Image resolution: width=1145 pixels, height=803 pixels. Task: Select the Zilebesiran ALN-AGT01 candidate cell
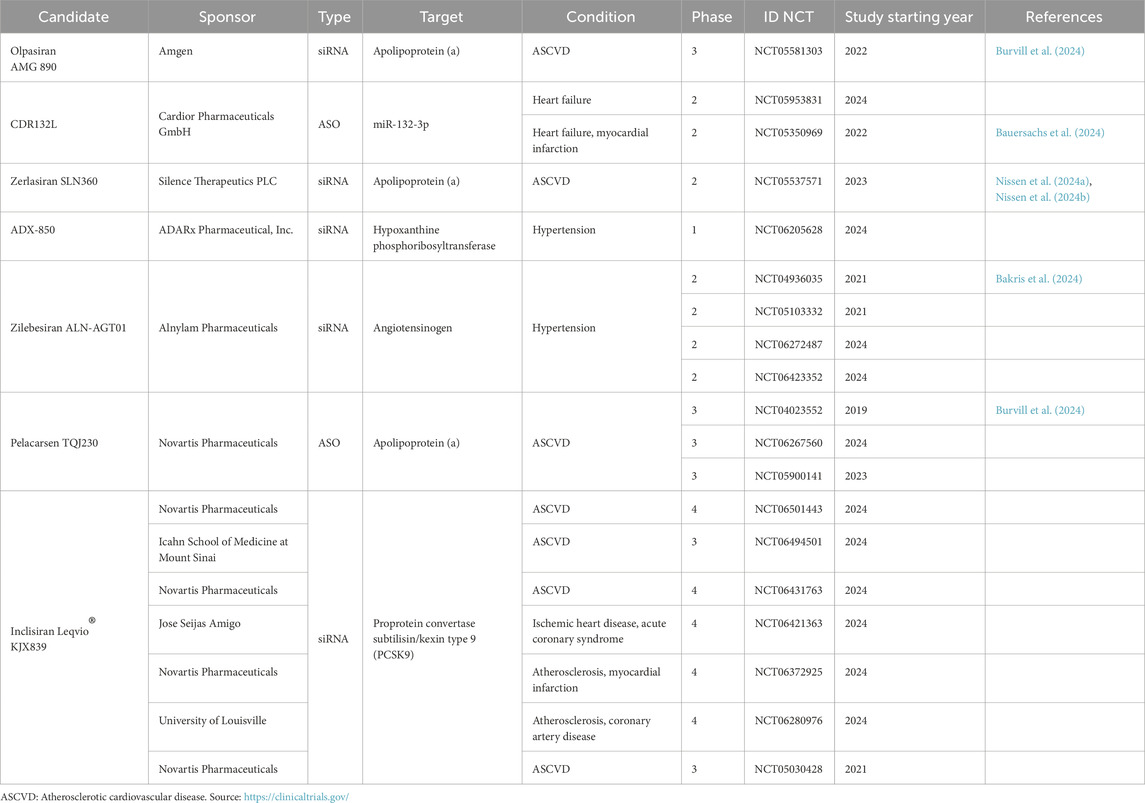pyautogui.click(x=74, y=328)
